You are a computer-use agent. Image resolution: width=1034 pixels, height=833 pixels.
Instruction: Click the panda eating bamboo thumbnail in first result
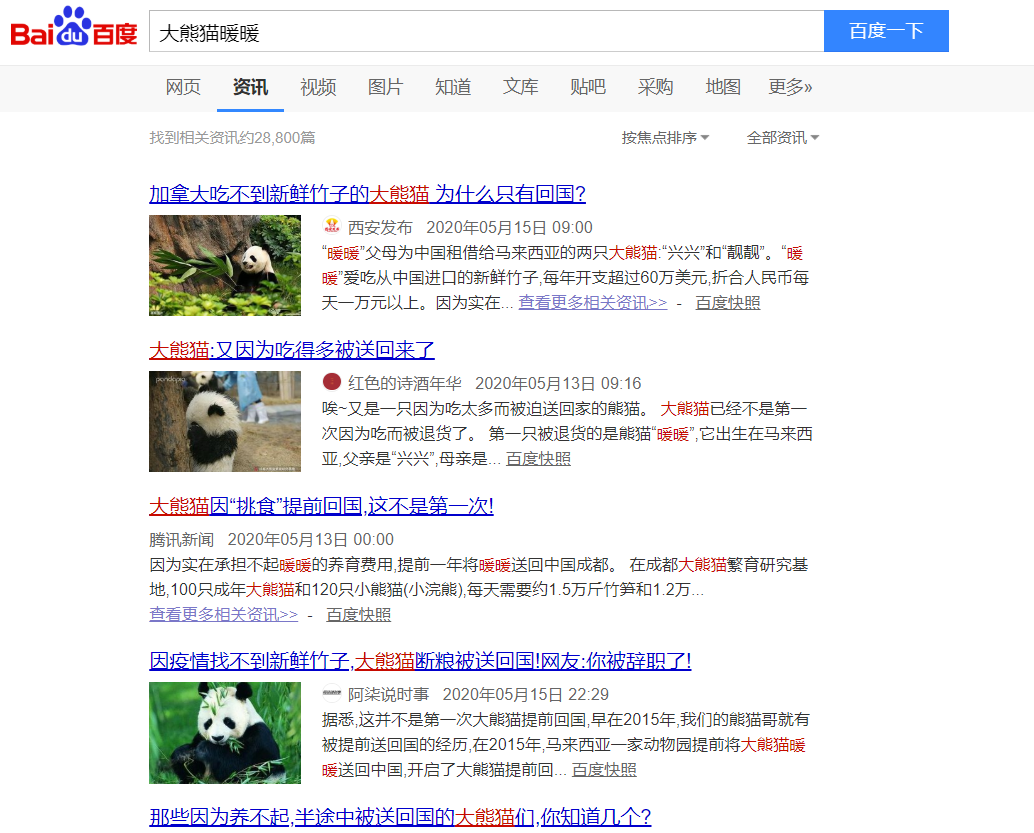pos(225,265)
